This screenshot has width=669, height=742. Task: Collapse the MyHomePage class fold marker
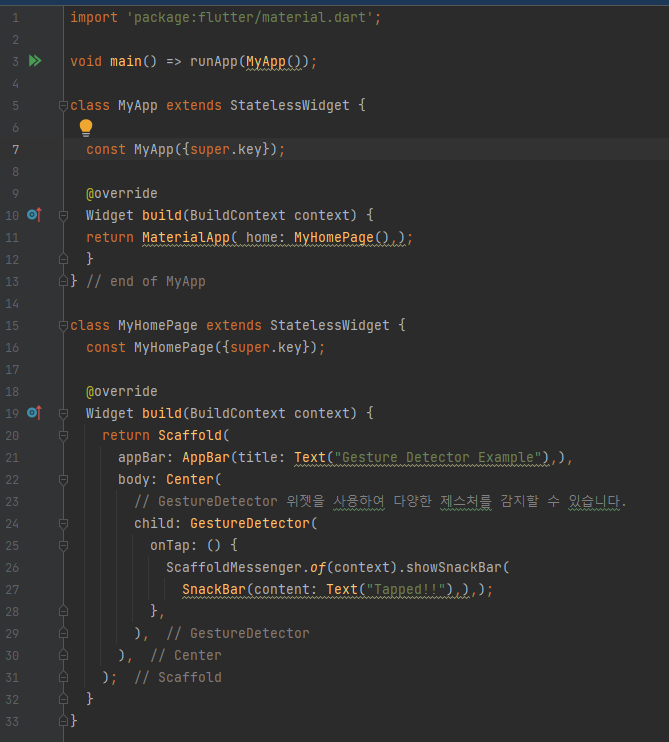point(63,326)
